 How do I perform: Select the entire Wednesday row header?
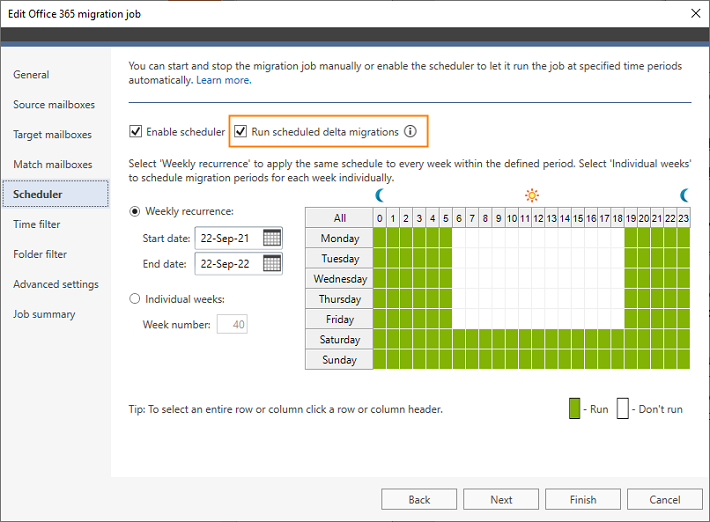point(339,279)
